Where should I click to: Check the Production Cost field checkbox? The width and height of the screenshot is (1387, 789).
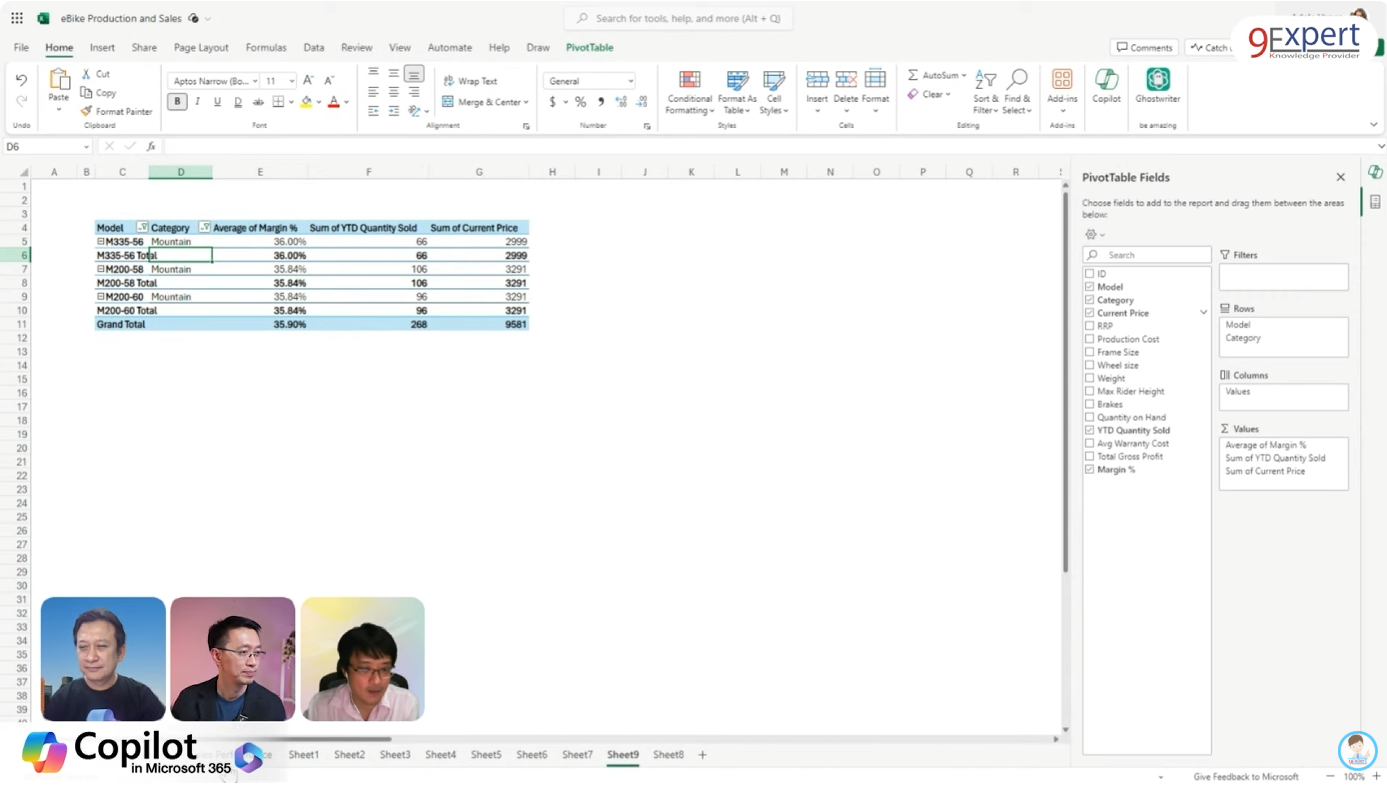pos(1089,339)
